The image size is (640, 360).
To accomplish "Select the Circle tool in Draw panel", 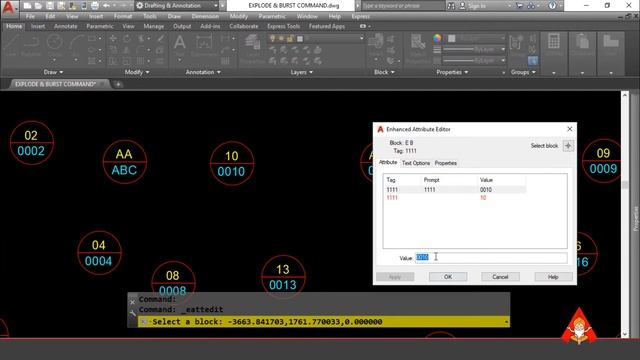I will [54, 45].
